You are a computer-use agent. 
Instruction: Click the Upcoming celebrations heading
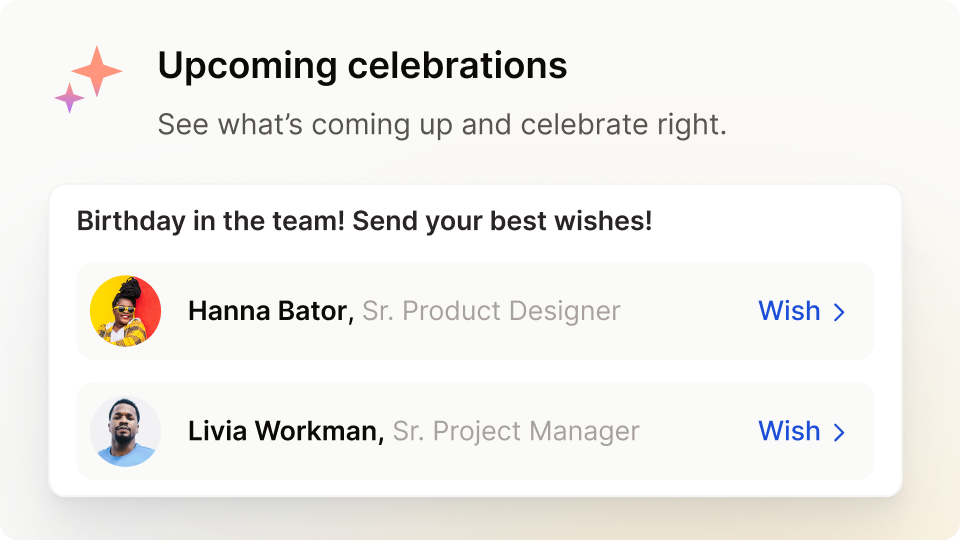pyautogui.click(x=362, y=66)
